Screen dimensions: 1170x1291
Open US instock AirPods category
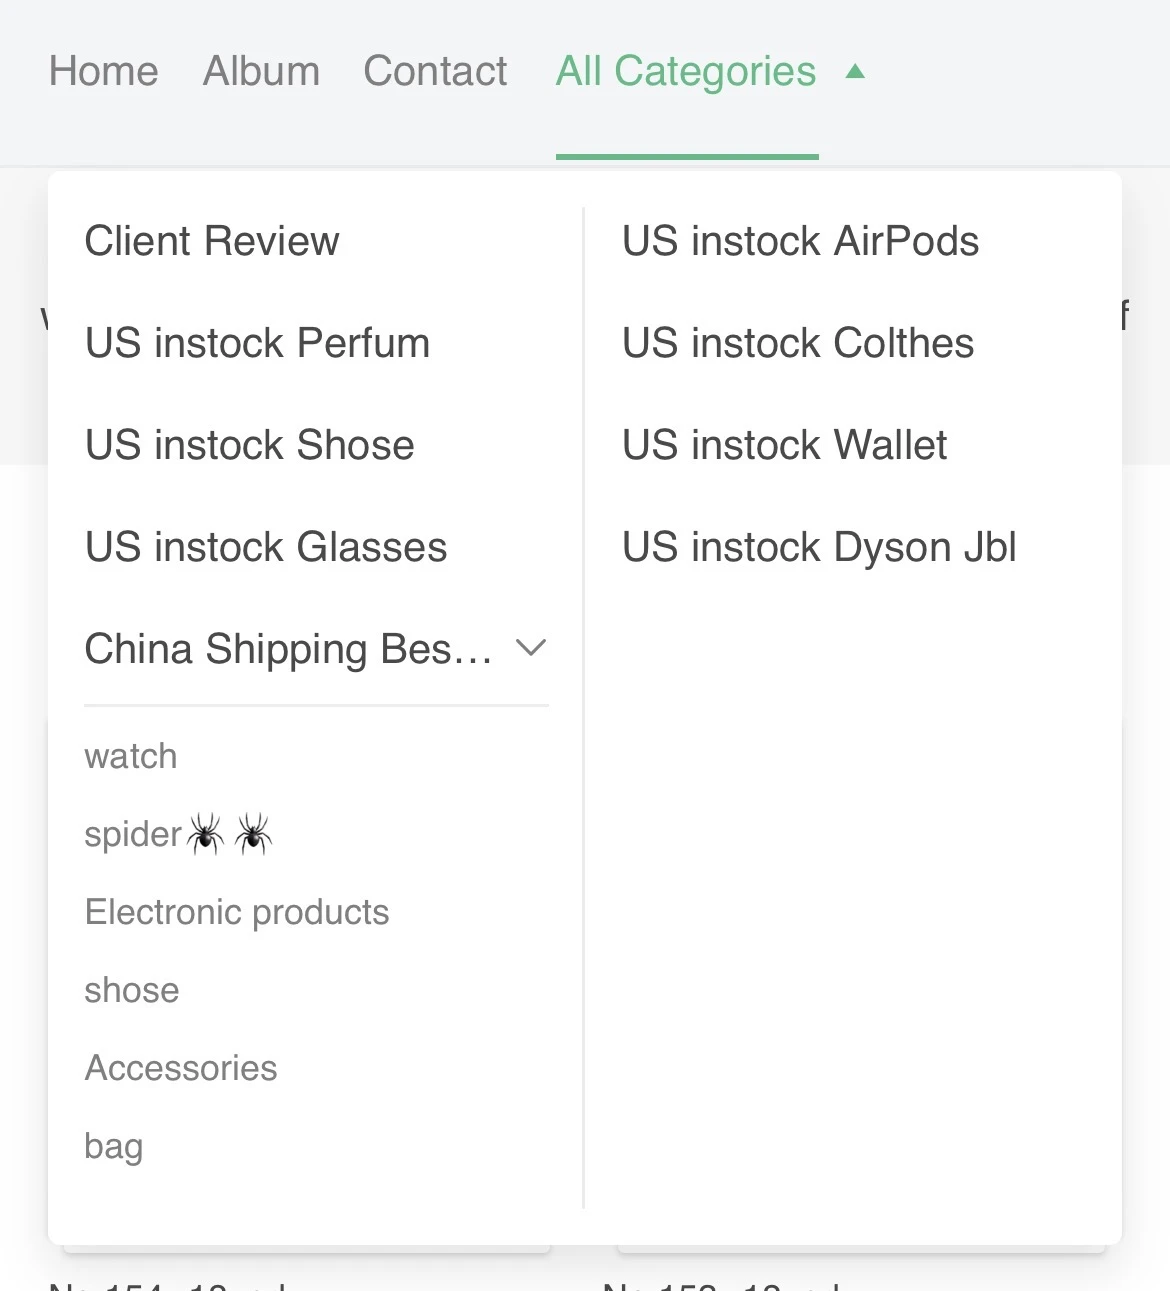[801, 241]
